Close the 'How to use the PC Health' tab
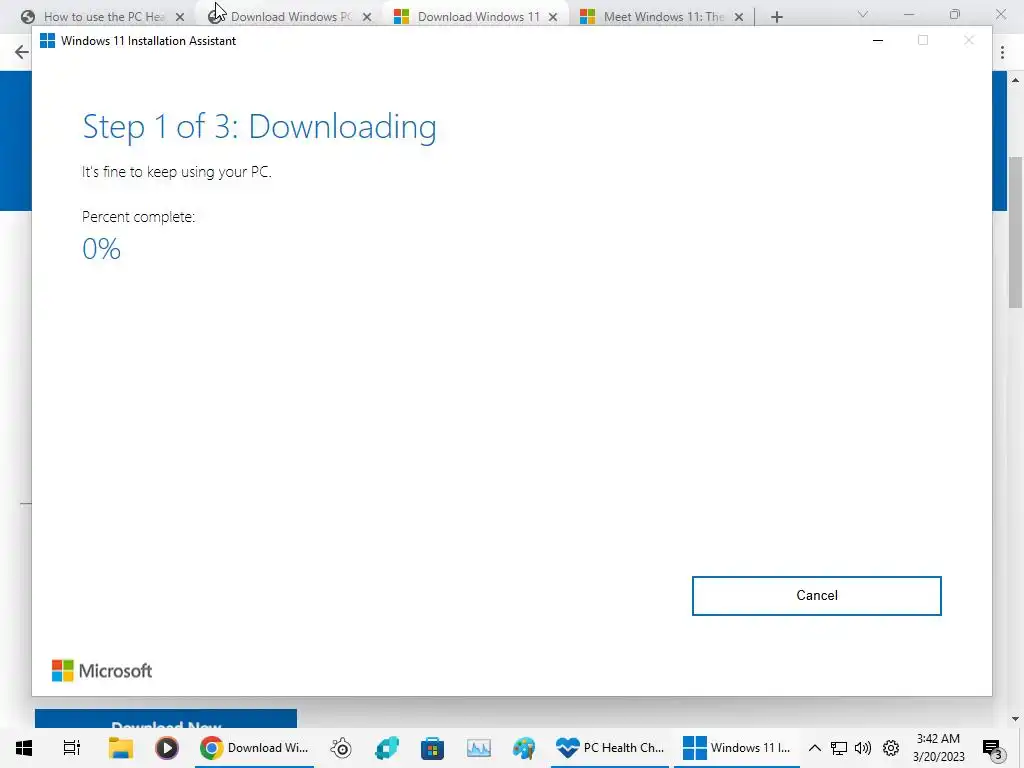1024x768 pixels. 180,17
